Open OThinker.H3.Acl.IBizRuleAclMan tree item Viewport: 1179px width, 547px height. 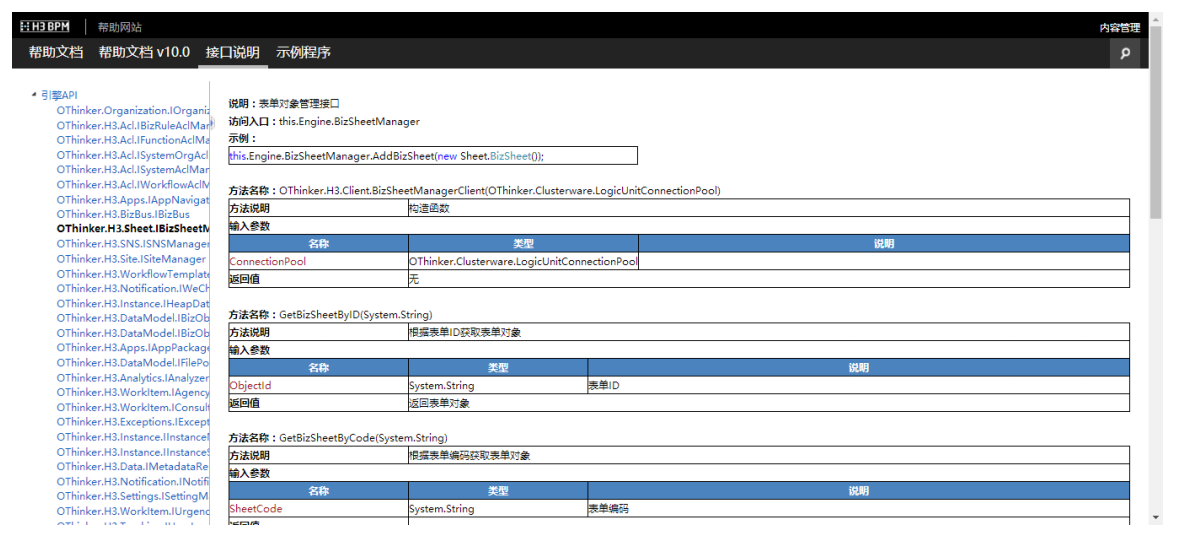tap(132, 125)
